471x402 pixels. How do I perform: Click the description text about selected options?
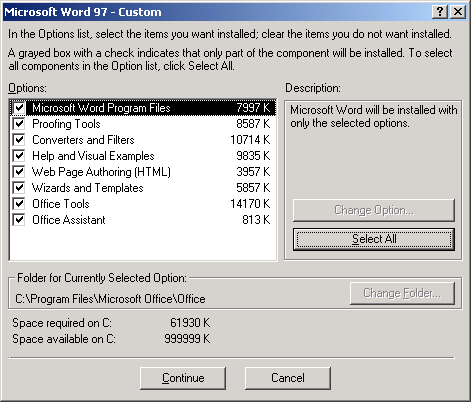click(374, 116)
